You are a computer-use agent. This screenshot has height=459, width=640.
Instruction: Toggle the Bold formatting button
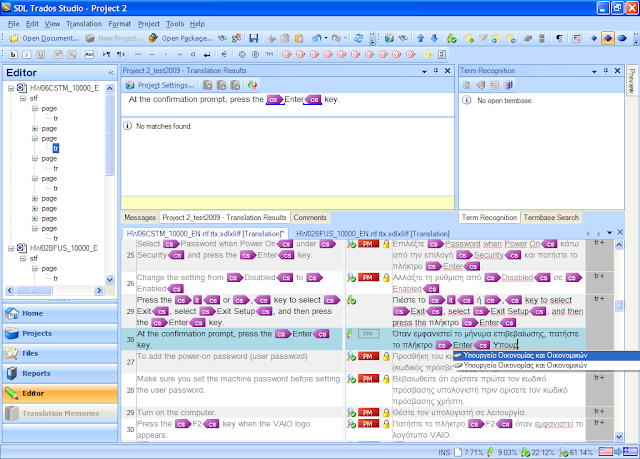click(x=13, y=54)
